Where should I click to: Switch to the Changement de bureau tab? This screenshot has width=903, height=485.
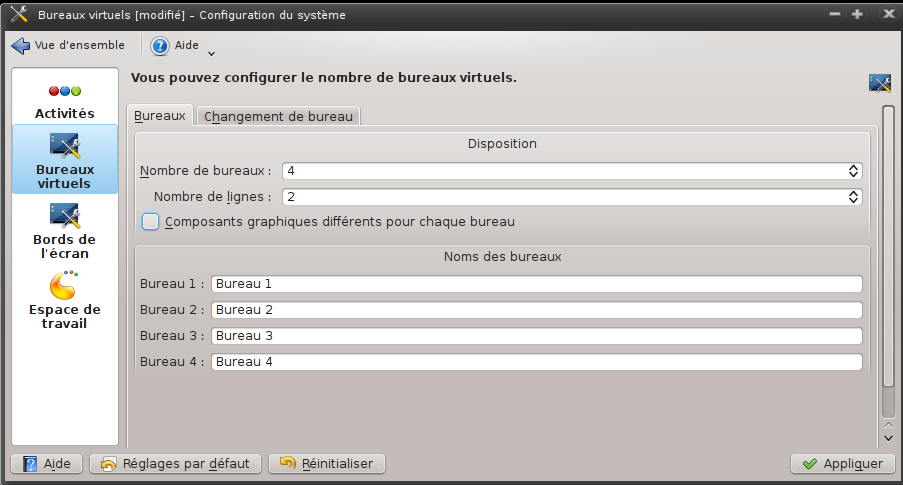278,116
